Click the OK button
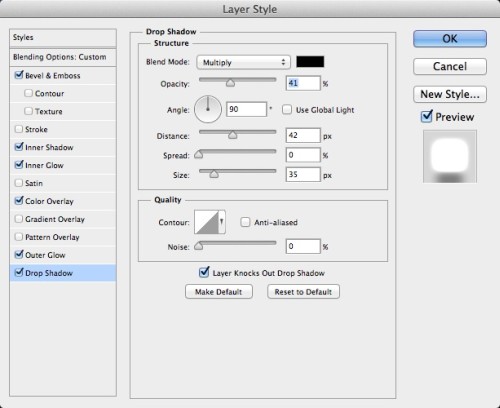 click(450, 39)
